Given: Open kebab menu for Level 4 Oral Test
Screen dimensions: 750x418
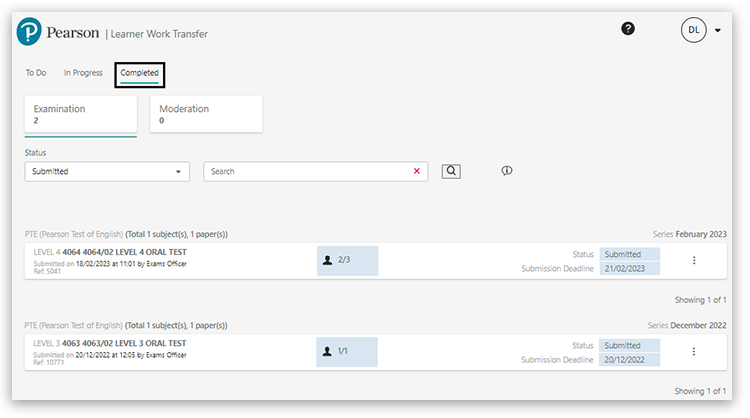Looking at the screenshot, I should click(x=694, y=261).
